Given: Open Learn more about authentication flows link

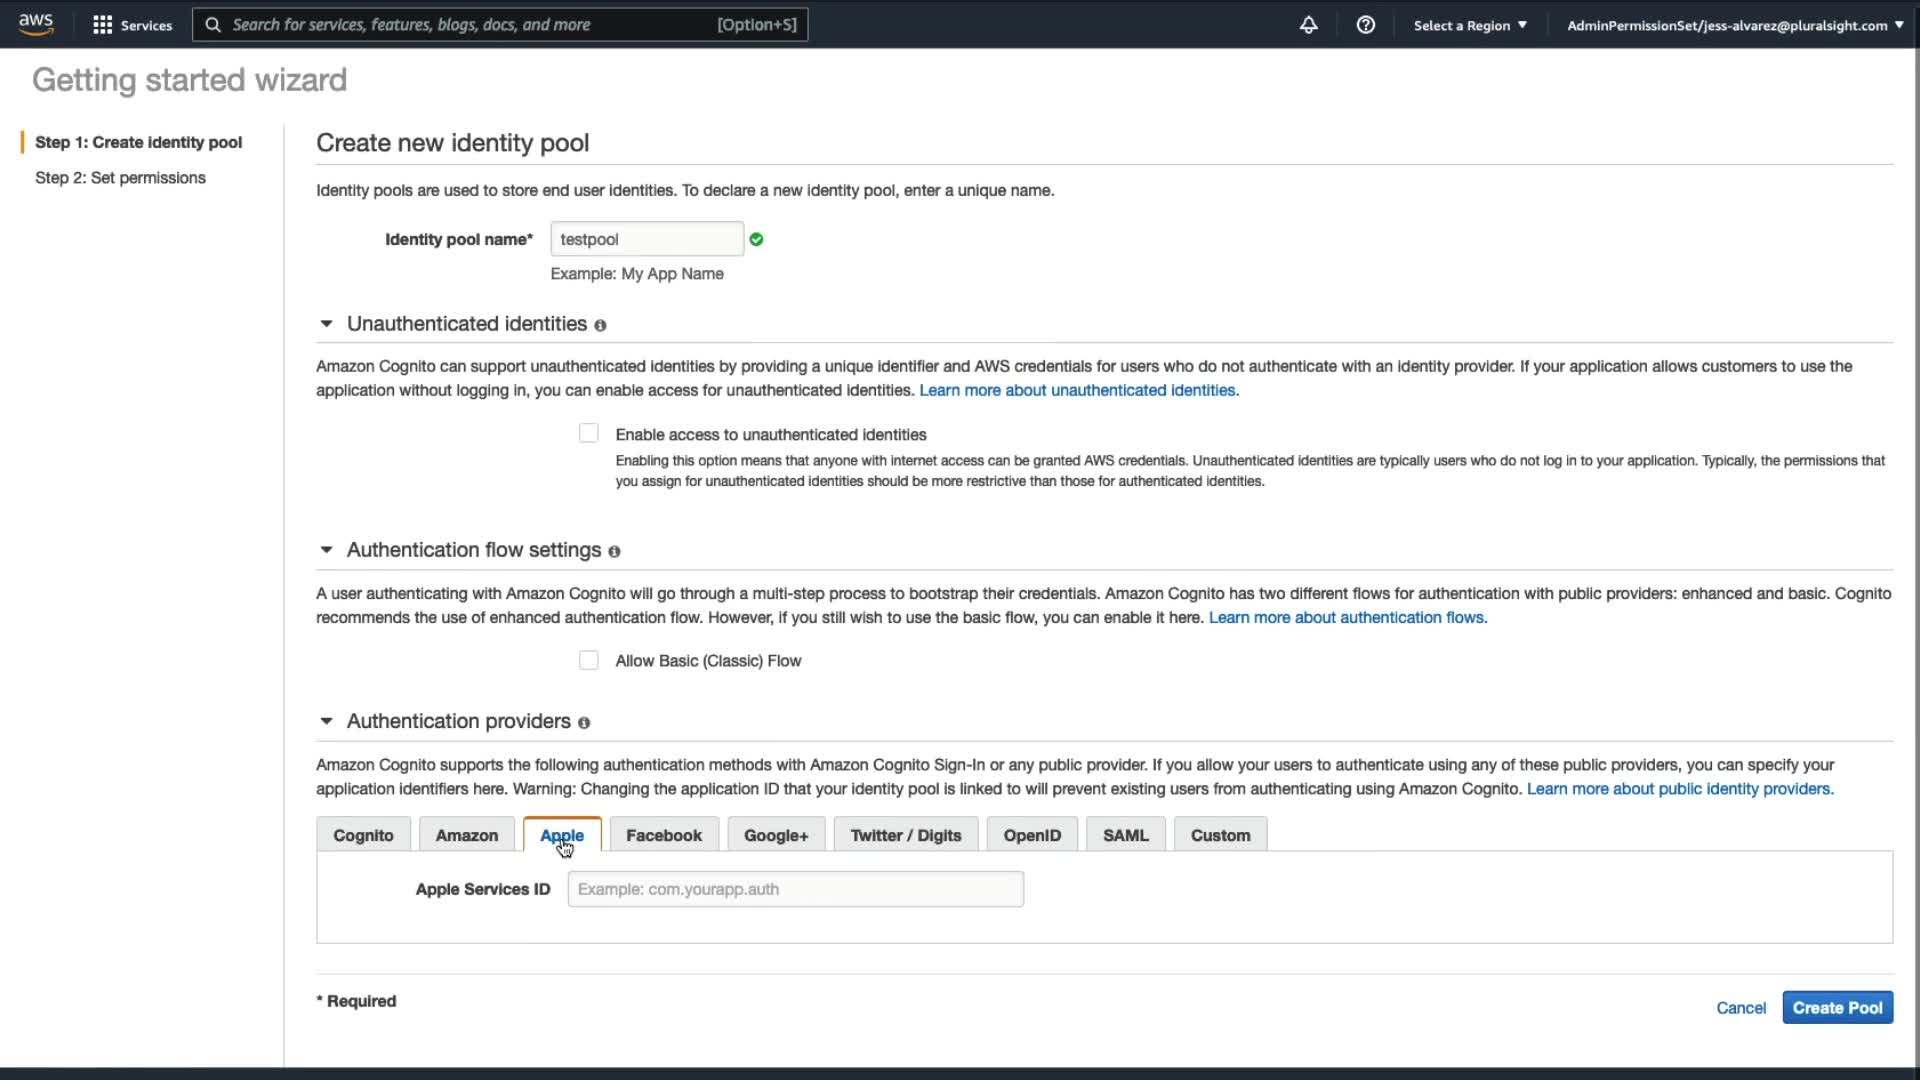Looking at the screenshot, I should 1347,618.
